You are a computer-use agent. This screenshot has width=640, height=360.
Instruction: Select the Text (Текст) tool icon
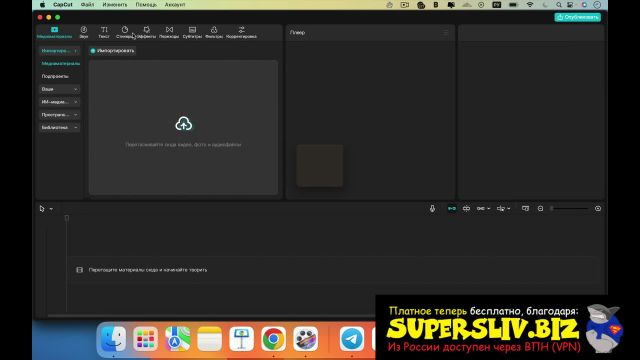pyautogui.click(x=104, y=32)
